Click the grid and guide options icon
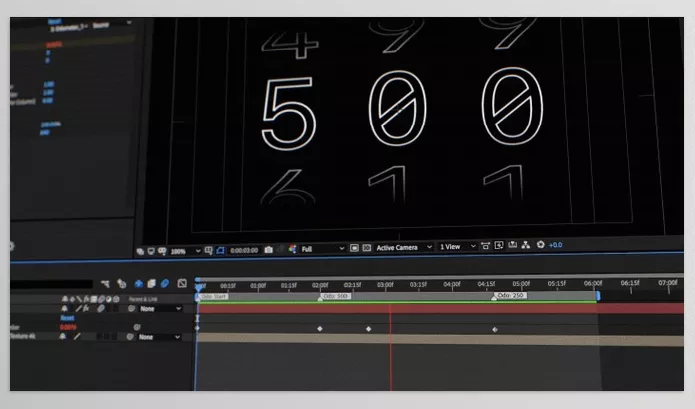Viewport: 695px width, 409px height. [209, 250]
